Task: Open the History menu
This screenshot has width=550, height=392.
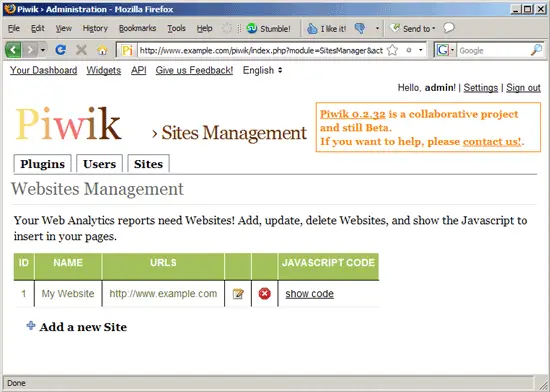Action: pyautogui.click(x=95, y=28)
